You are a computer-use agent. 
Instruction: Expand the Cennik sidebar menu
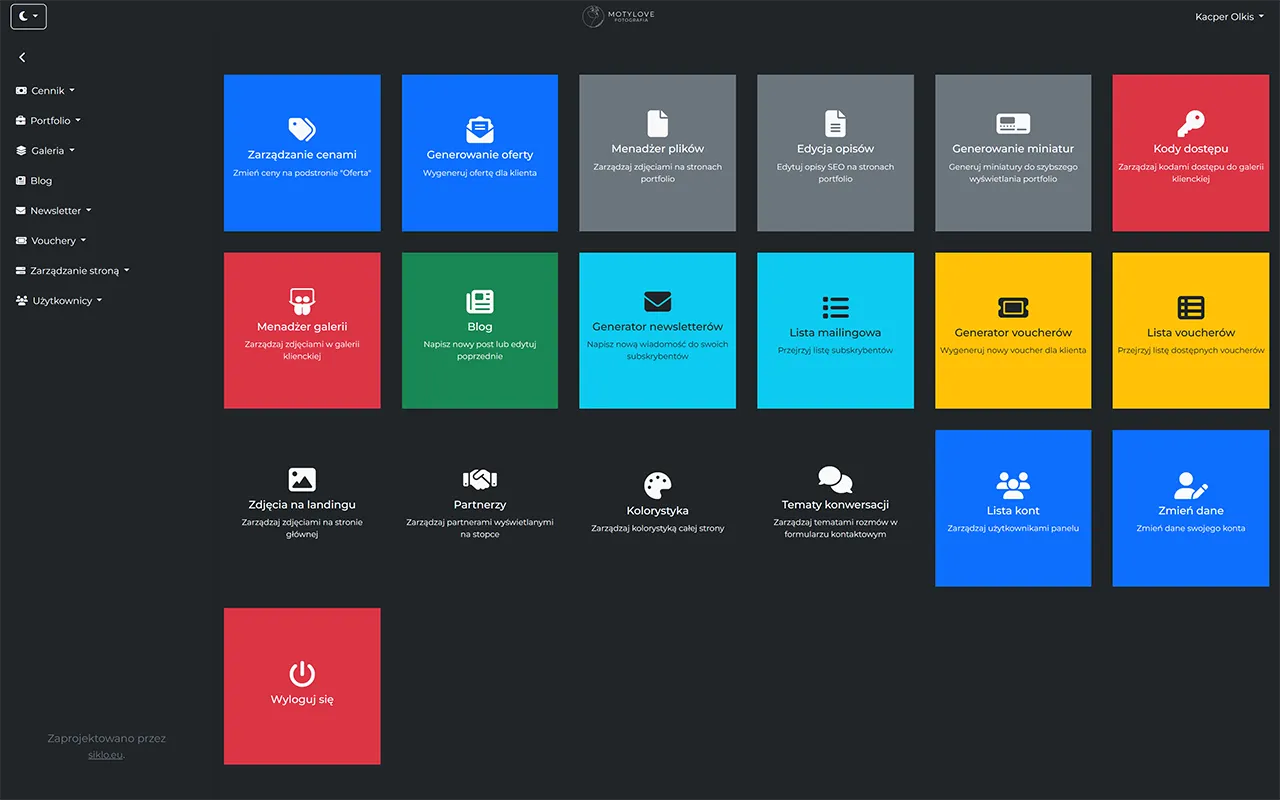coord(47,90)
